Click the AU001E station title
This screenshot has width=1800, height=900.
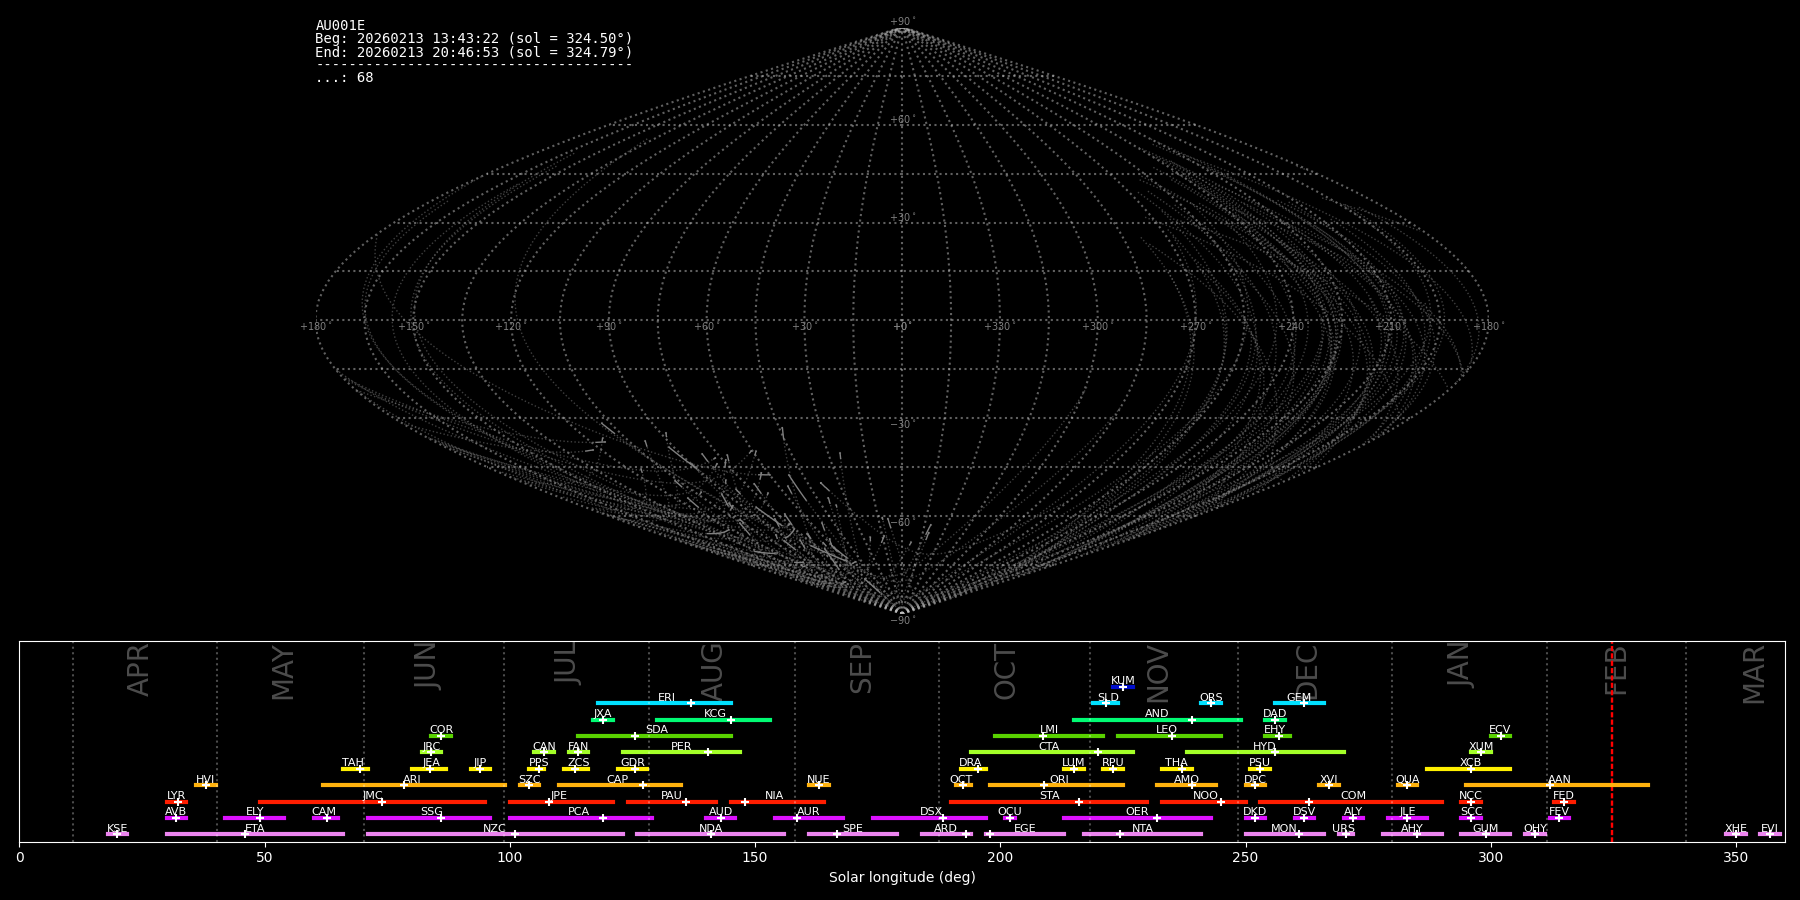(340, 26)
